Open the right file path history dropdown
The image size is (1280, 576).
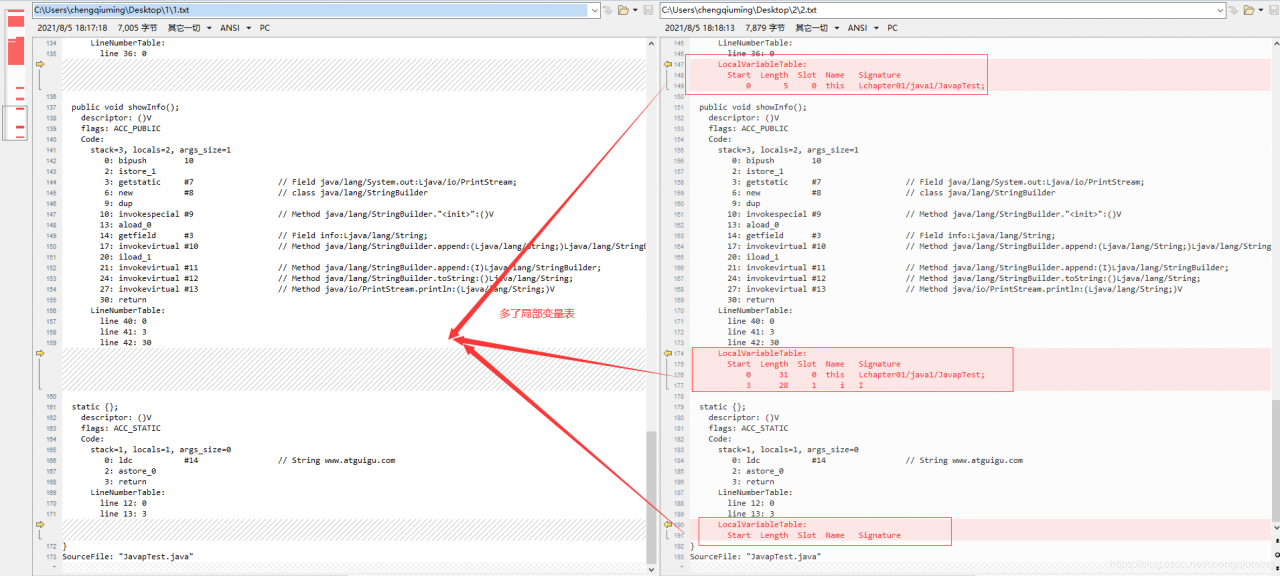click(x=1220, y=10)
